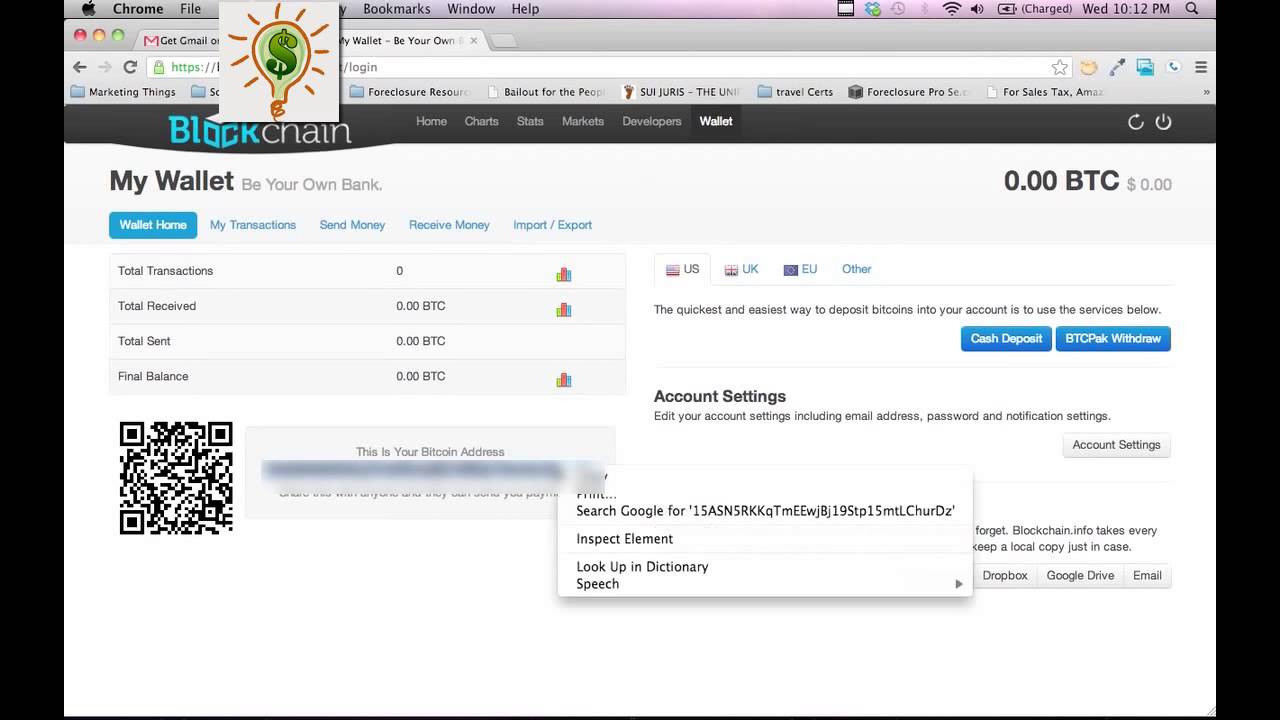Go back with browser back arrow

(x=80, y=67)
